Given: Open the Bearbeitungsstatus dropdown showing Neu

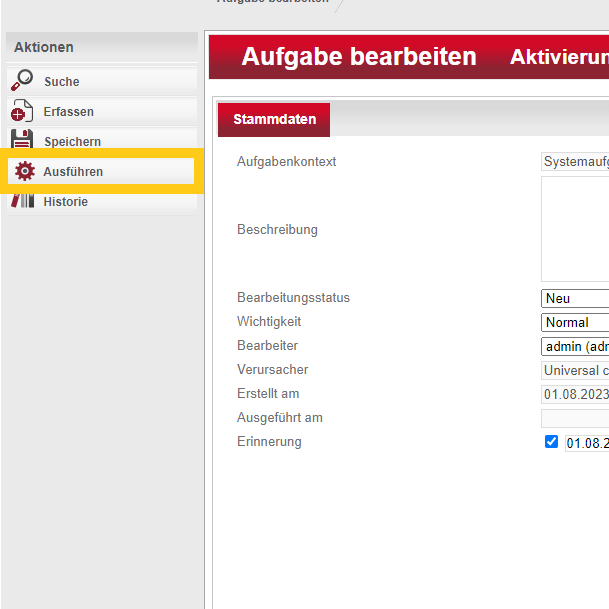Looking at the screenshot, I should pos(575,298).
